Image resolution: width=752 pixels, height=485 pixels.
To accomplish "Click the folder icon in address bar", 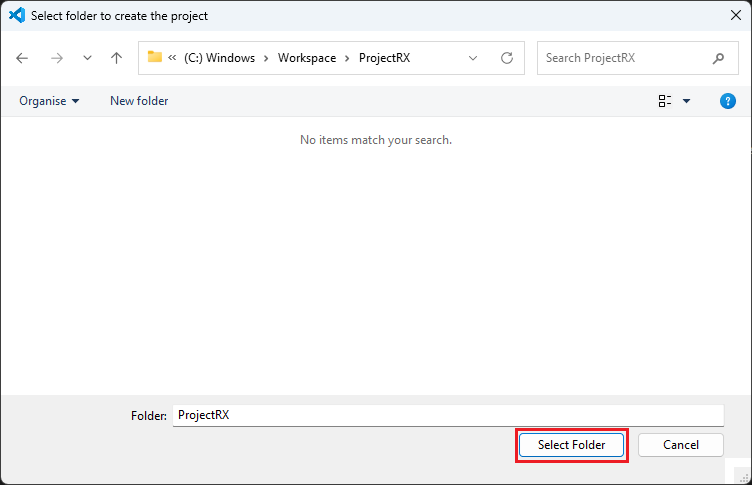I will (x=154, y=57).
